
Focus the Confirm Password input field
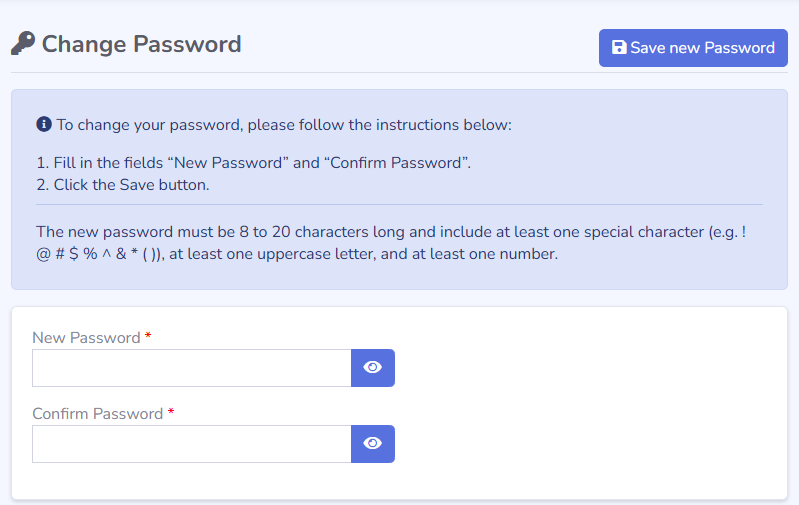(191, 444)
